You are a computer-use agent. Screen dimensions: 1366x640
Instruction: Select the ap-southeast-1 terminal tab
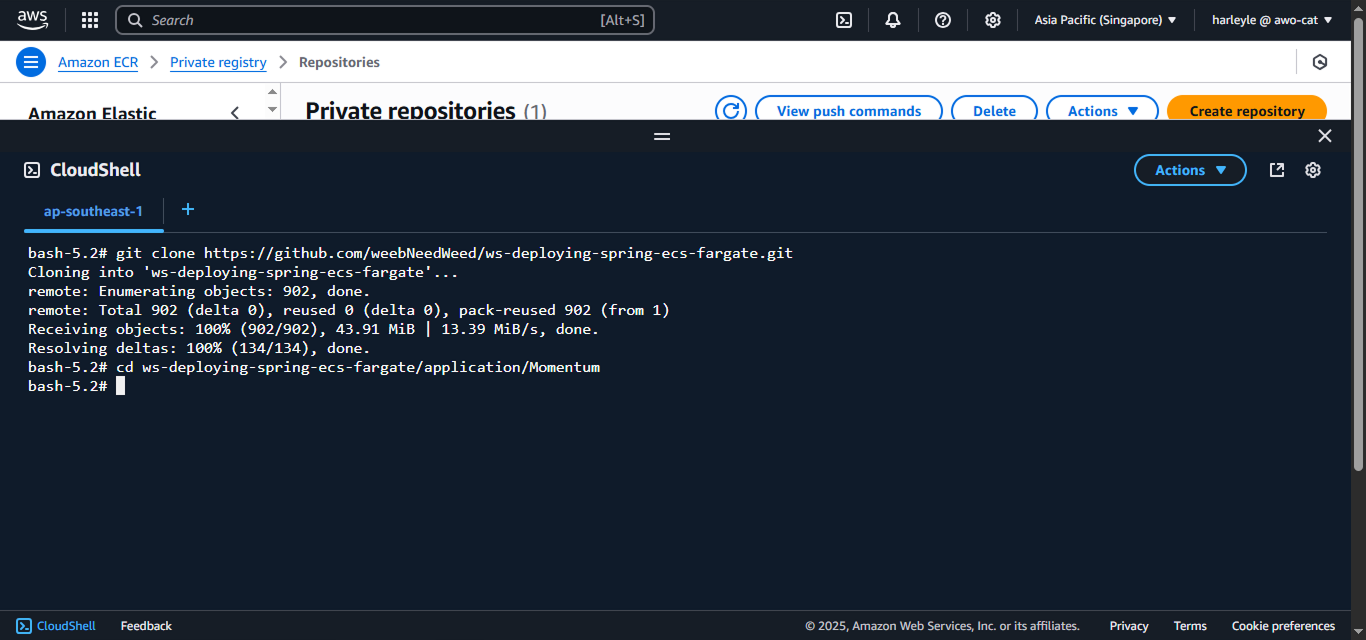pyautogui.click(x=93, y=211)
